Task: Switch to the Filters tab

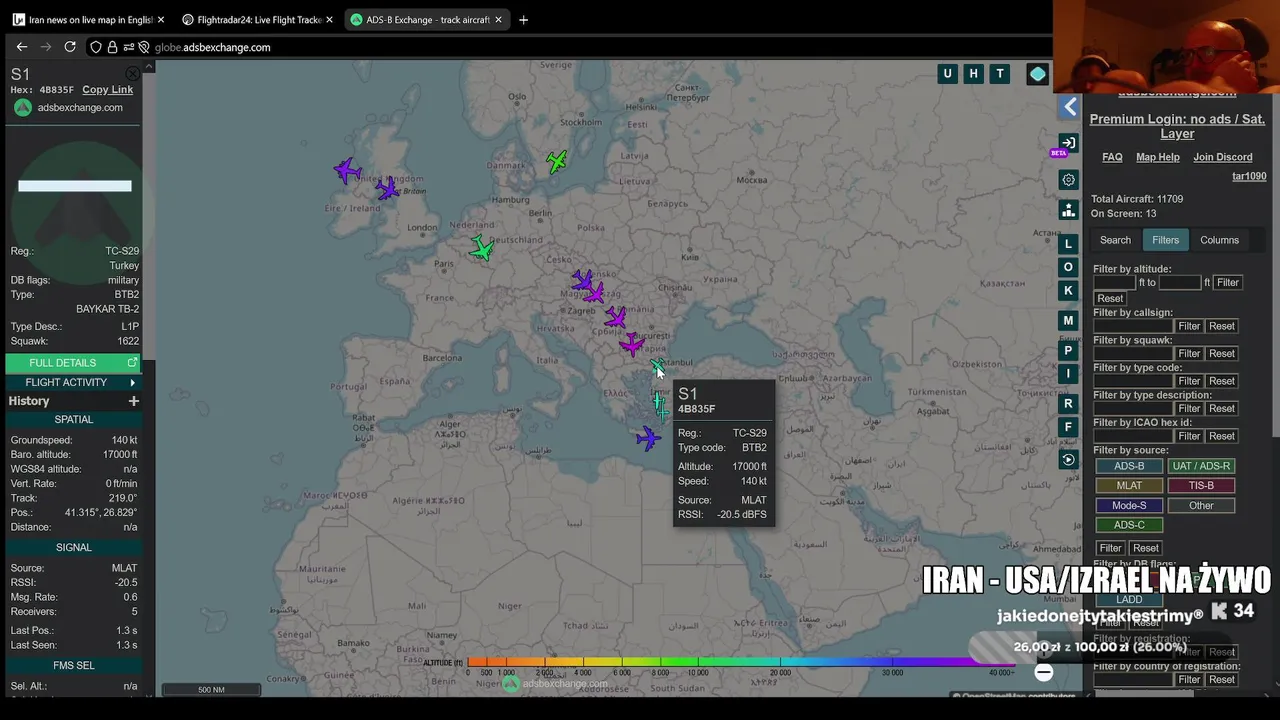Action: point(1165,240)
